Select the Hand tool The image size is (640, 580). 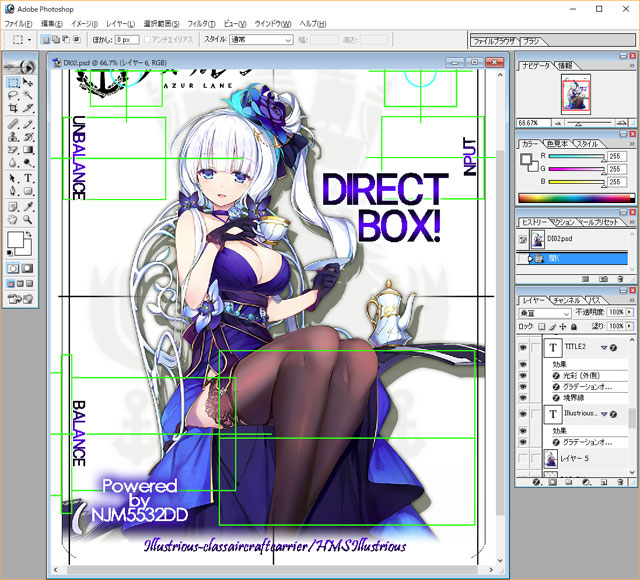pyautogui.click(x=13, y=220)
